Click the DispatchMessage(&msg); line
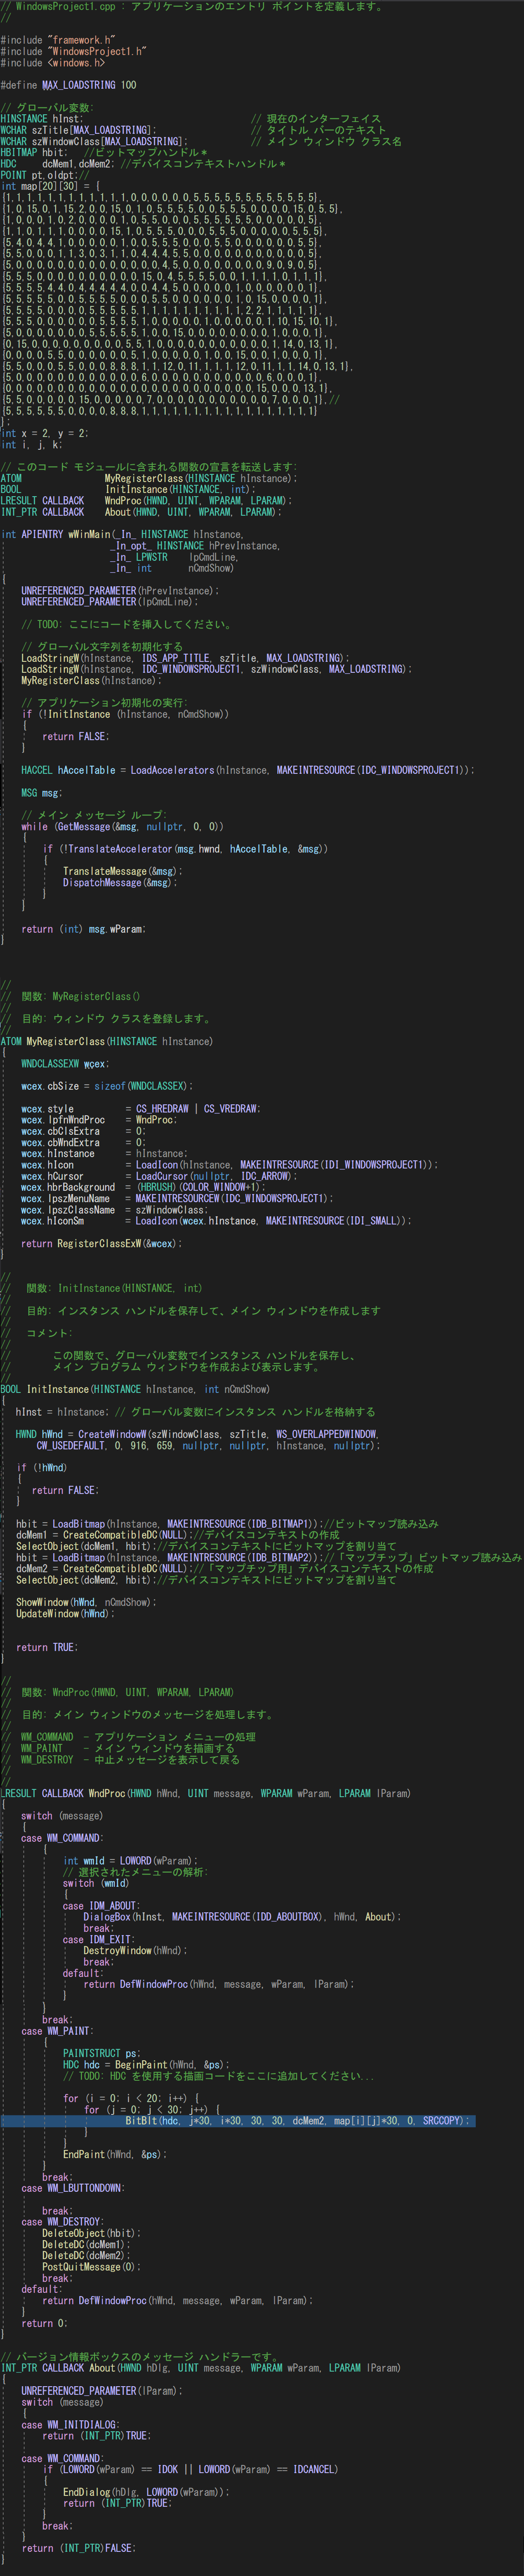The width and height of the screenshot is (524, 2576). click(120, 882)
